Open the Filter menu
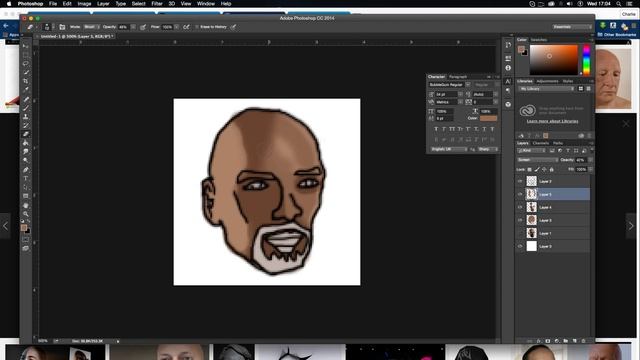 pos(157,4)
